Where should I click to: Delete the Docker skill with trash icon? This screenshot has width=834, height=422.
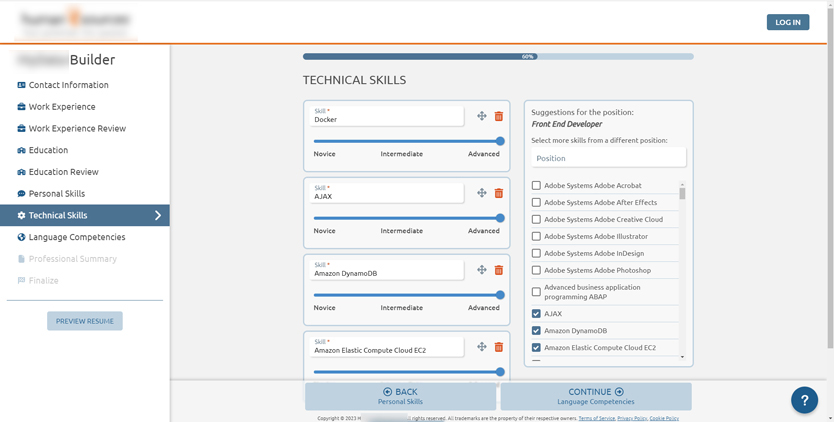pos(499,116)
